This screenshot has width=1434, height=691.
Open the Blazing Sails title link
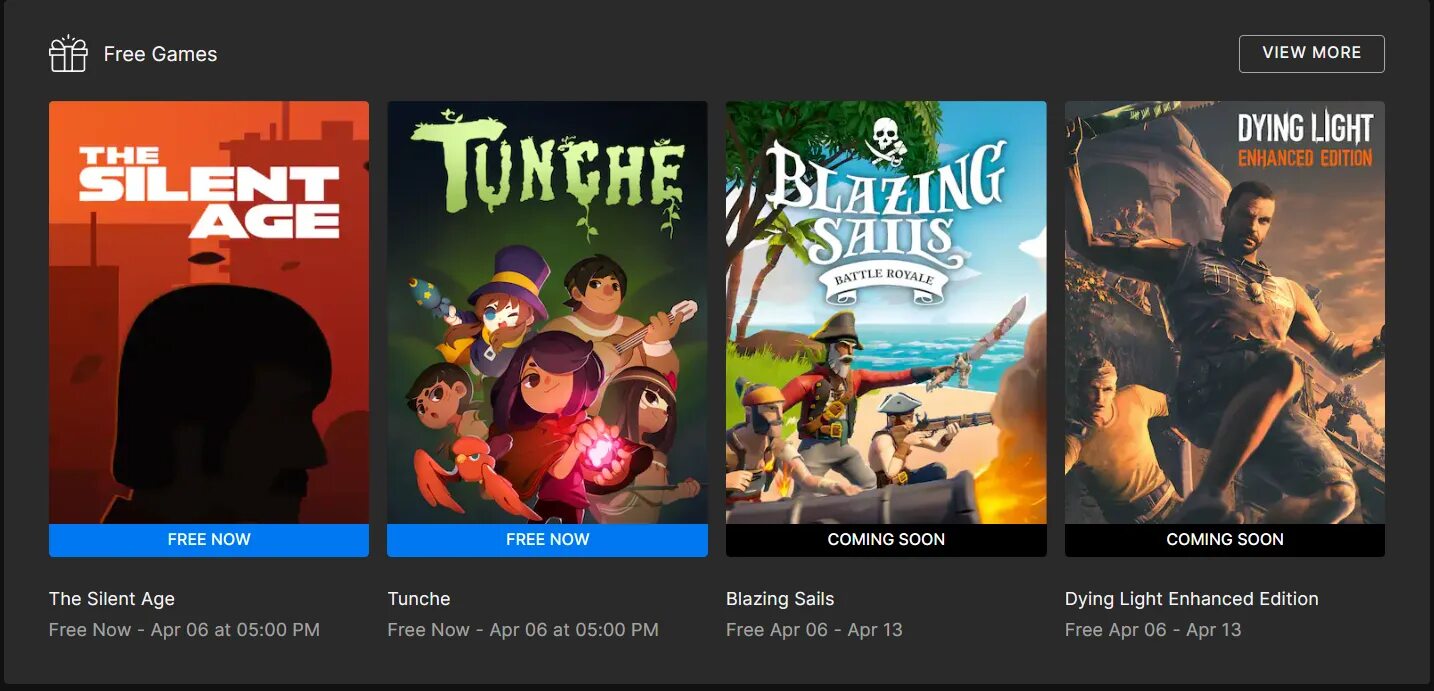point(780,599)
